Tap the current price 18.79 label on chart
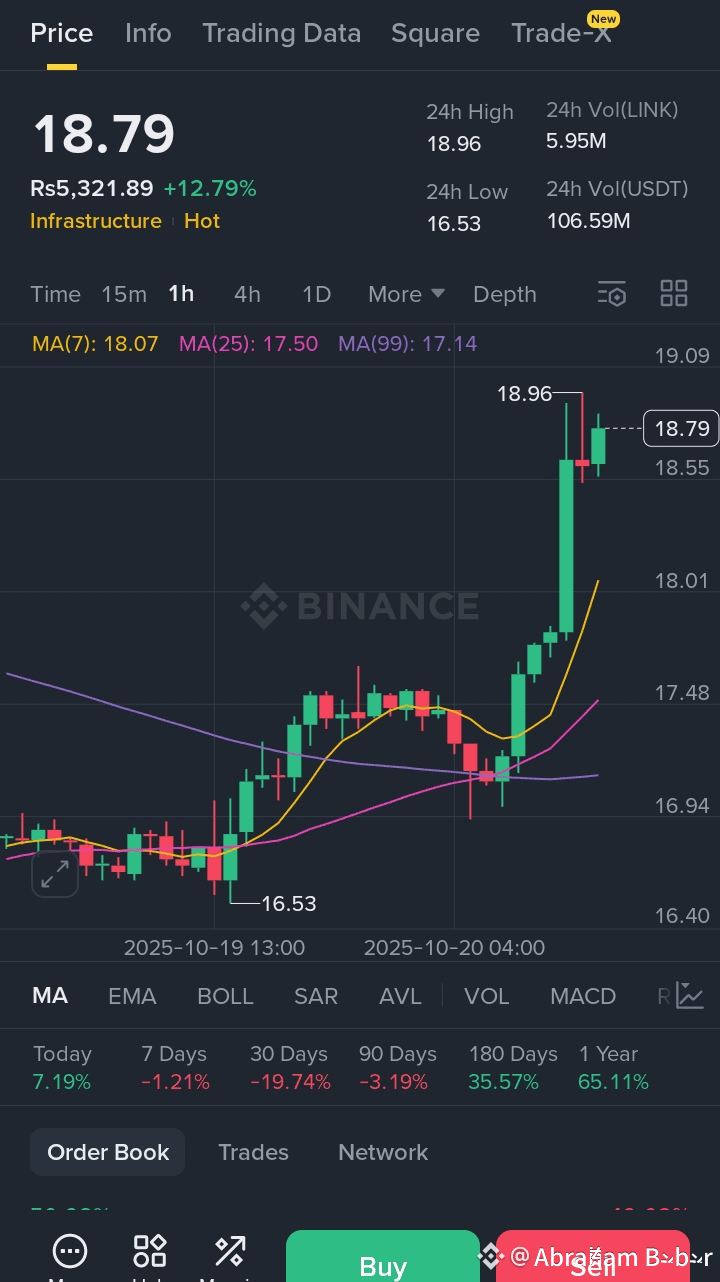Screen dimensions: 720x1282 681,429
